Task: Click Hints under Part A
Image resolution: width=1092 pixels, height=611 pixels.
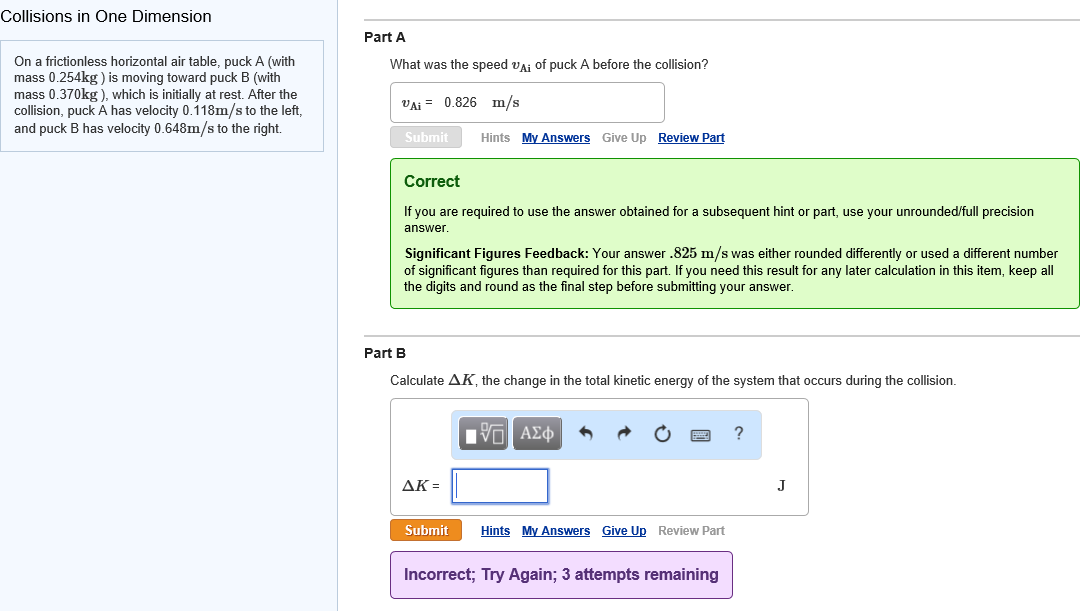Action: [x=495, y=138]
